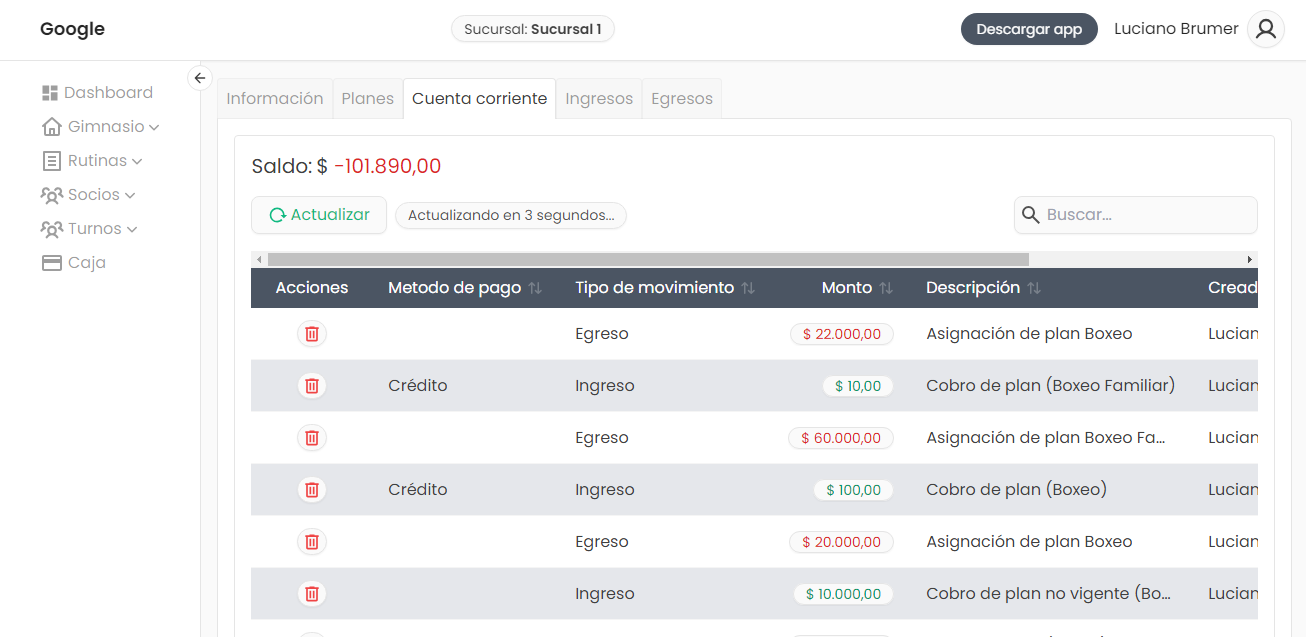Image resolution: width=1306 pixels, height=637 pixels.
Task: Click trash icon for $ 10,00 Ingreso row
Action: (312, 386)
